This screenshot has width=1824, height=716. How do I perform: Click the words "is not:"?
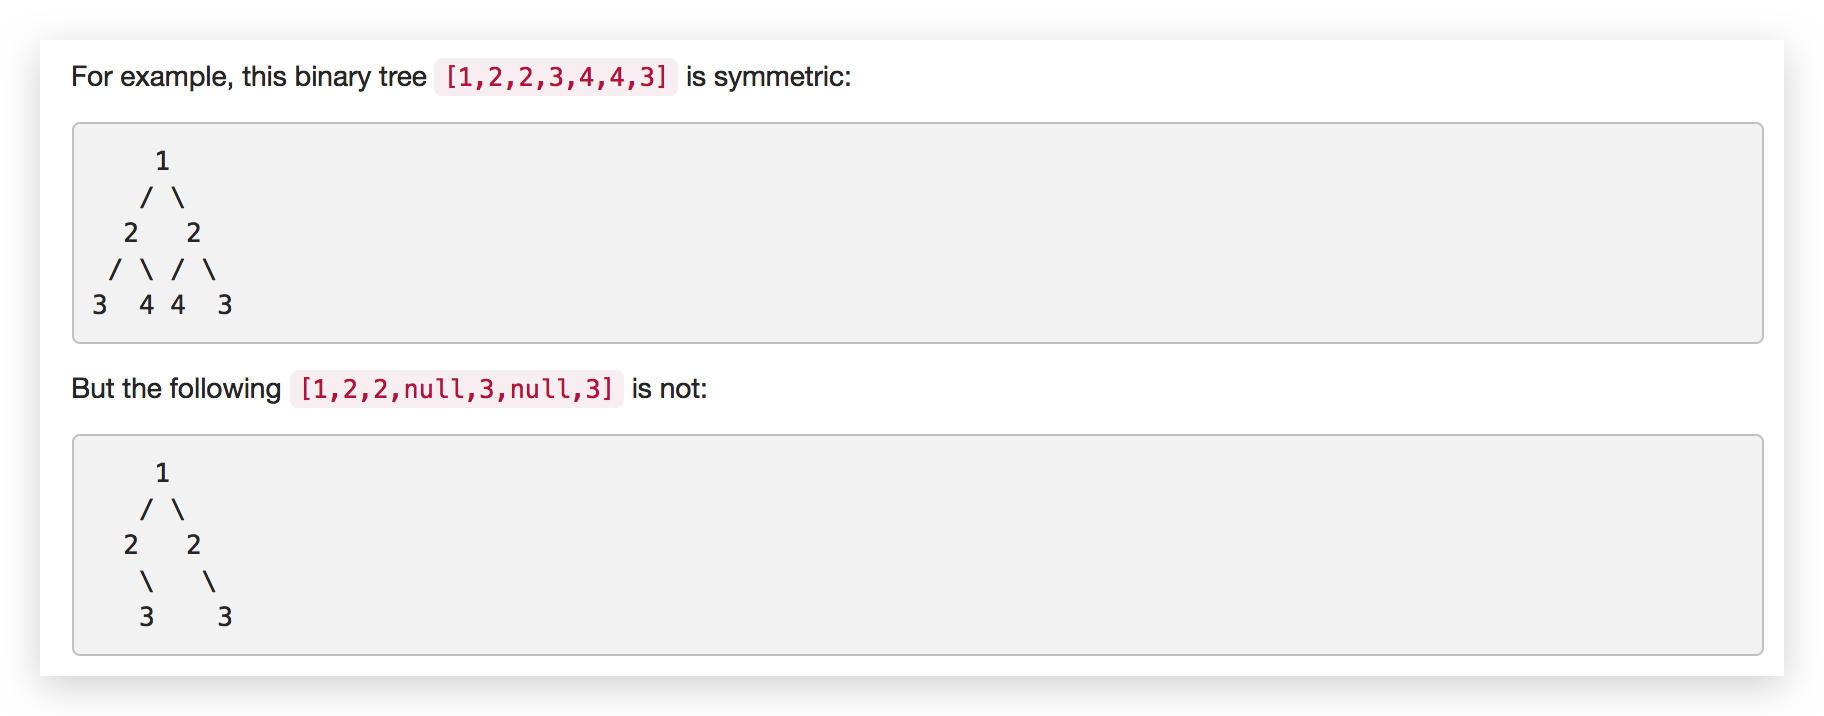click(669, 389)
